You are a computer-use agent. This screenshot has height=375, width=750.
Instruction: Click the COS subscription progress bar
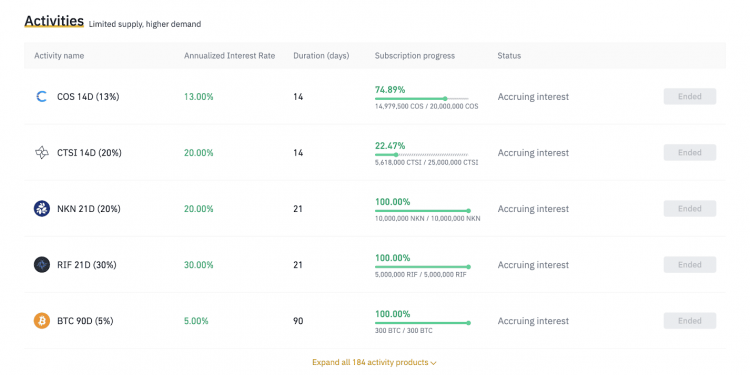[421, 99]
